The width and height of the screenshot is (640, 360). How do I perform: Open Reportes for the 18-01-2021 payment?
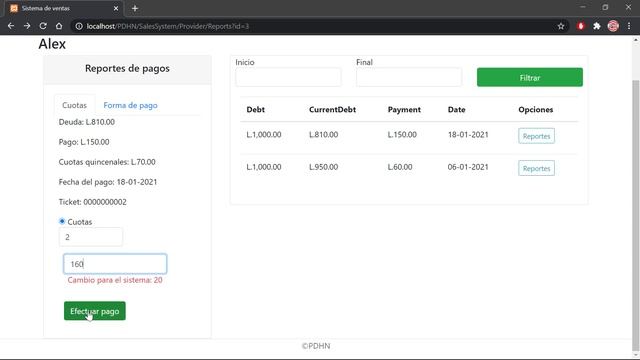536,136
